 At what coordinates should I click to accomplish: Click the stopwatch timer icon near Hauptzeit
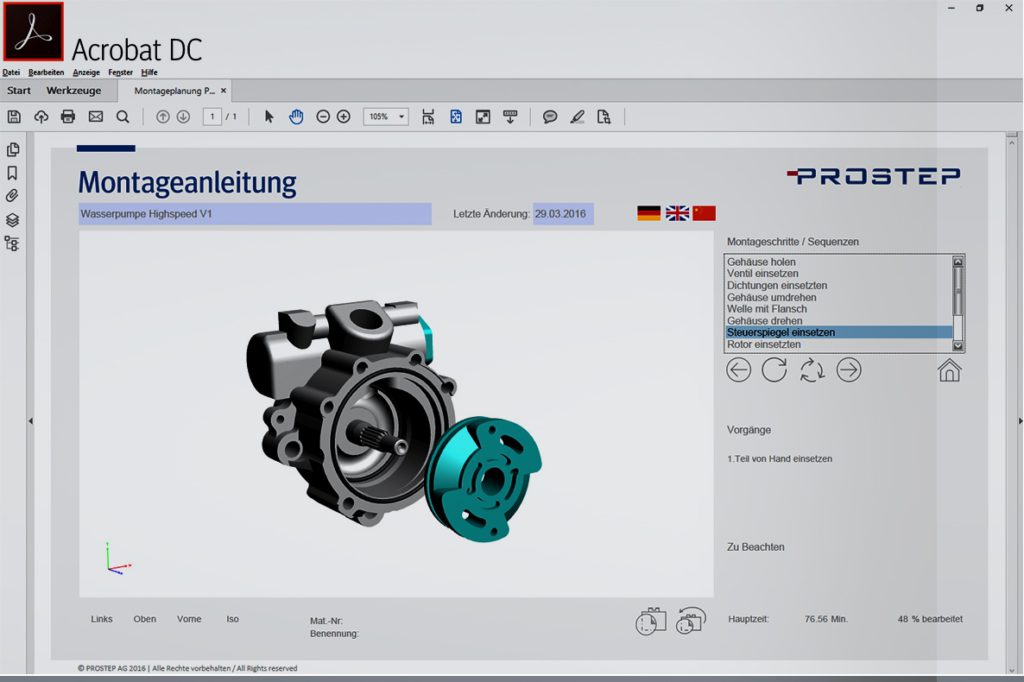click(x=650, y=620)
